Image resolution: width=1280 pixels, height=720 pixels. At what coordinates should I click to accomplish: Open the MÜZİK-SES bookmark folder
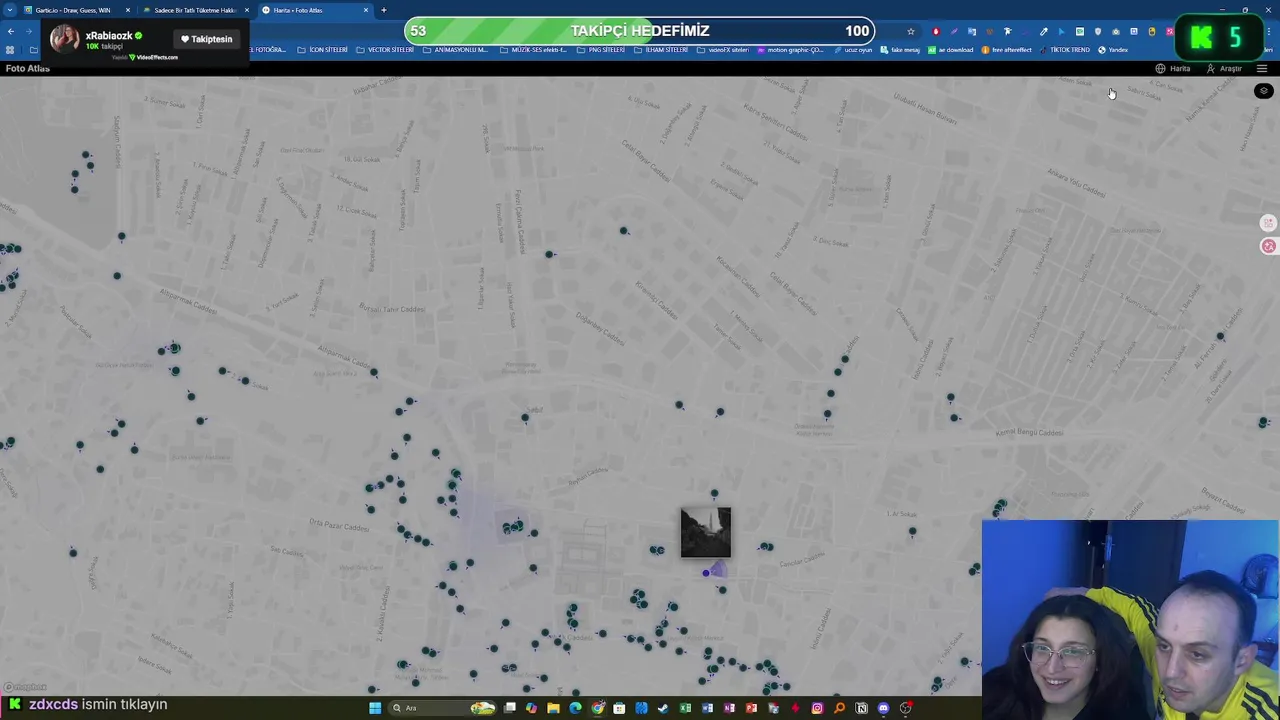(x=534, y=50)
